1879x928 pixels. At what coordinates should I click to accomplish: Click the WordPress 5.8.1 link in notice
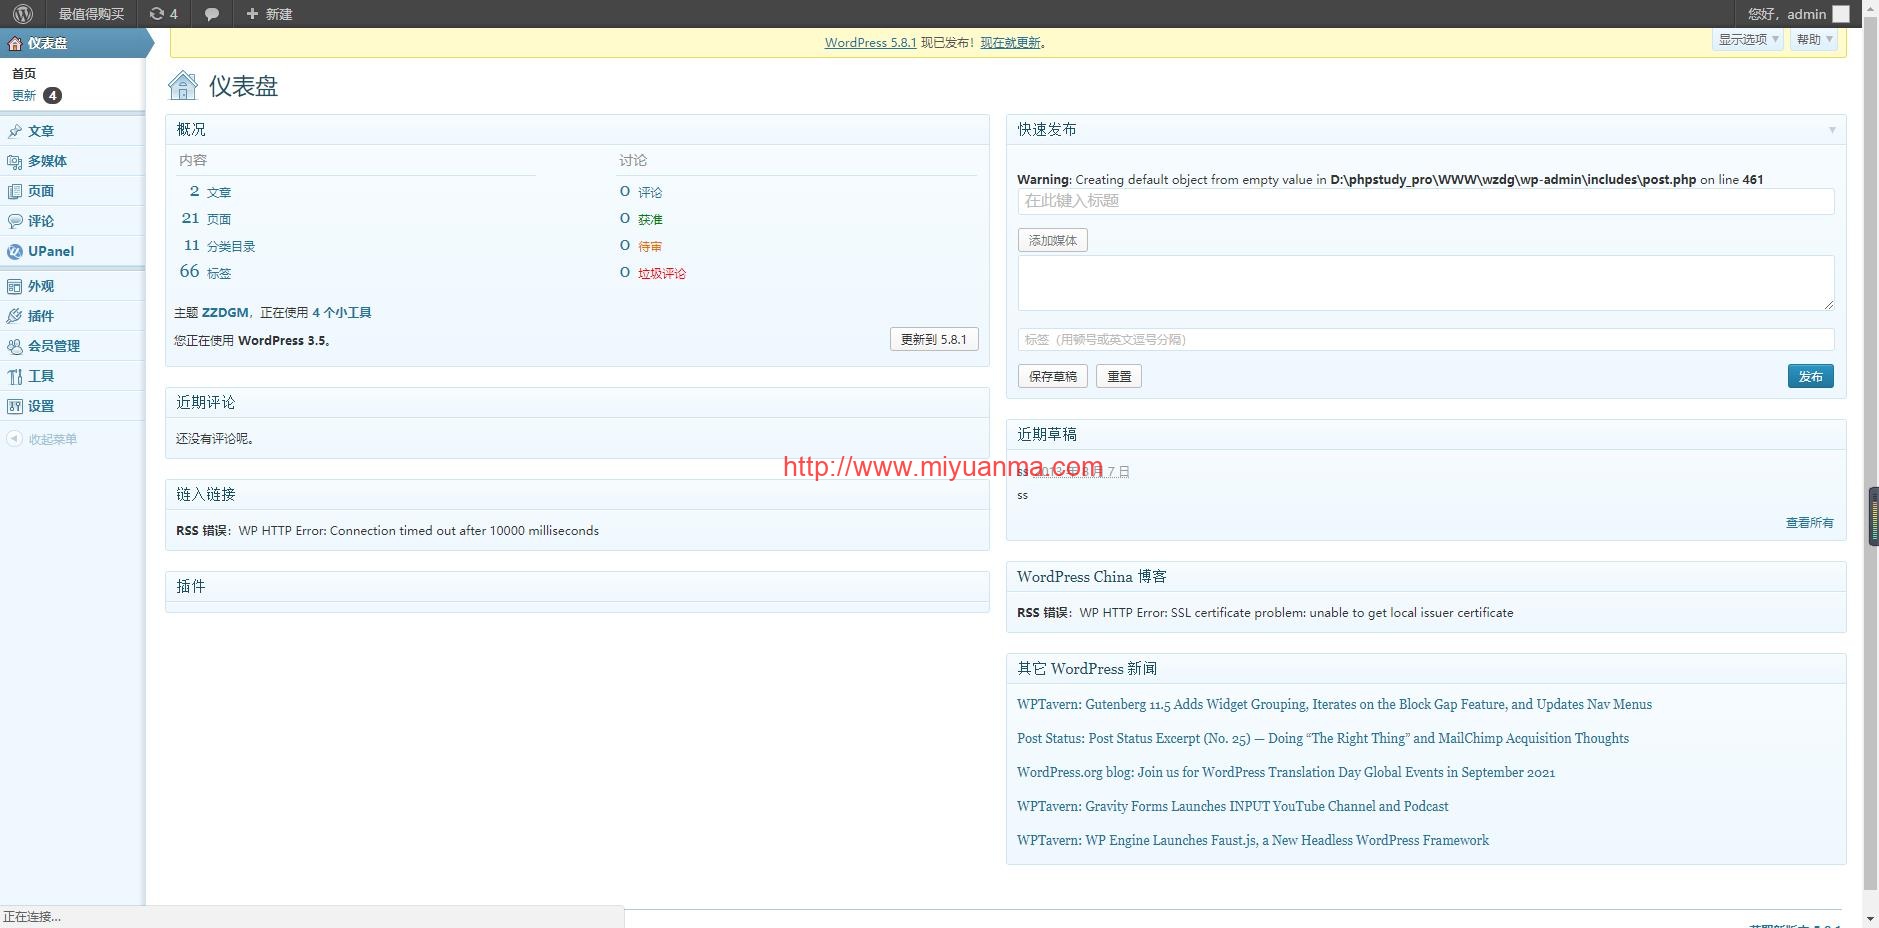870,43
